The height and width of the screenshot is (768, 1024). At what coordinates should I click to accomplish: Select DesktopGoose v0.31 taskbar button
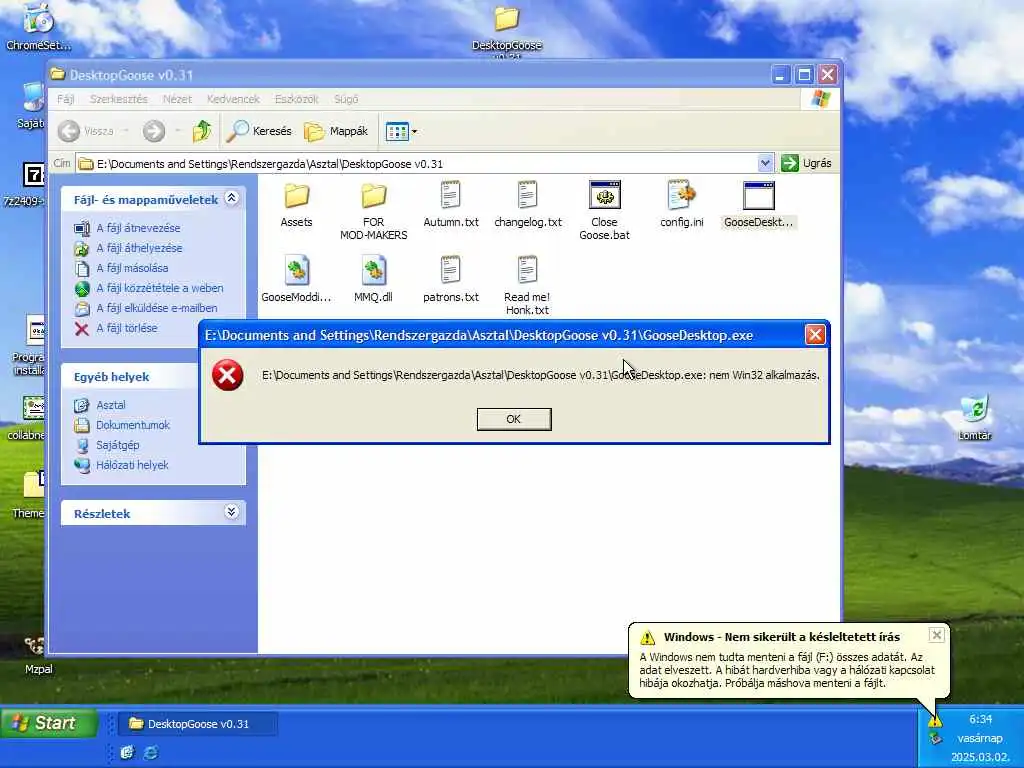point(198,724)
